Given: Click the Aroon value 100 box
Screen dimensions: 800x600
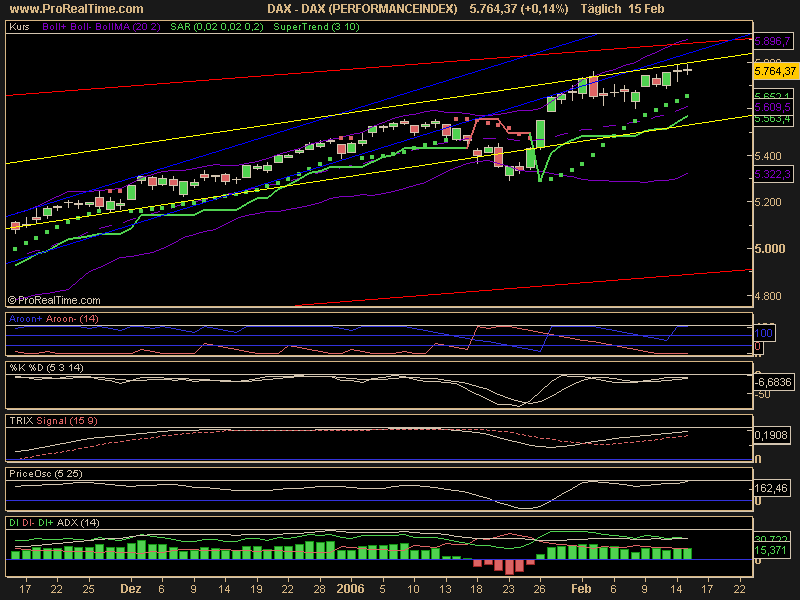Looking at the screenshot, I should click(x=763, y=334).
